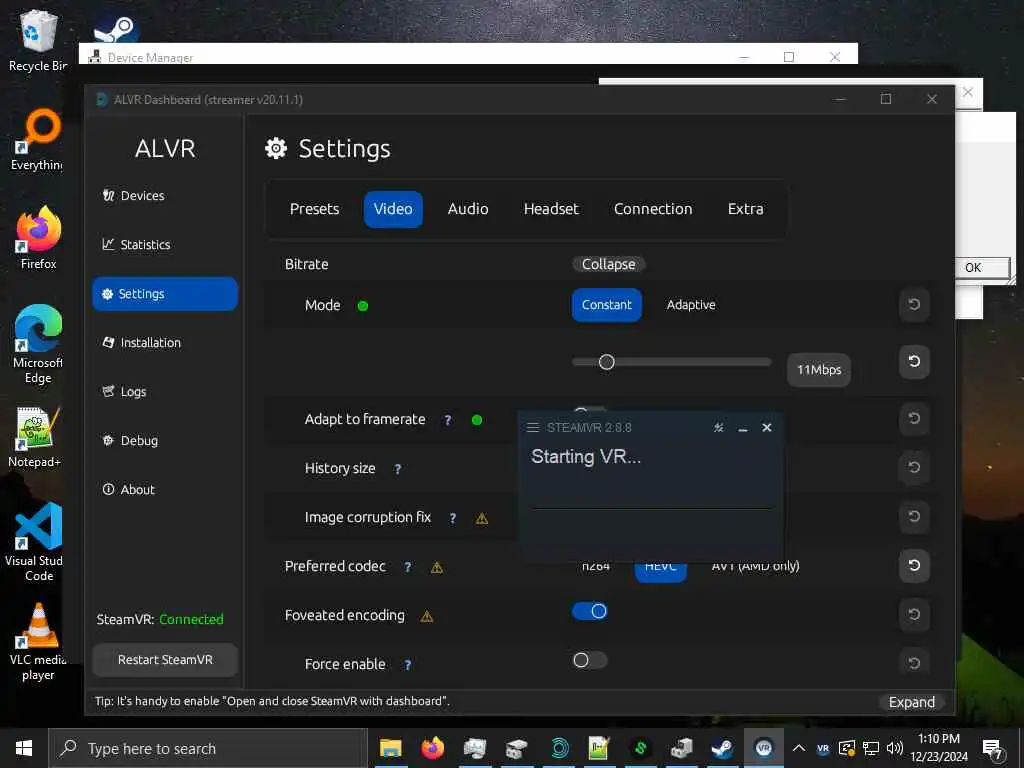Reset the Foveated encoding setting
Viewport: 1024px width, 768px height.
pyautogui.click(x=914, y=614)
